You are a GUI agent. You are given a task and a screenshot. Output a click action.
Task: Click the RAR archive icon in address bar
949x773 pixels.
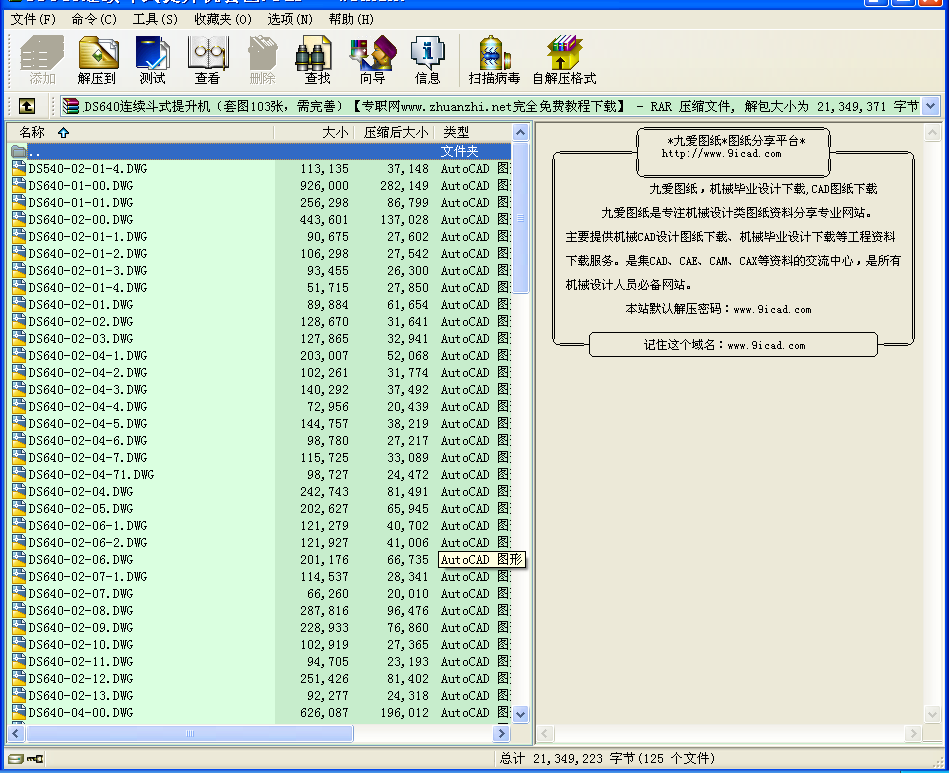(71, 107)
